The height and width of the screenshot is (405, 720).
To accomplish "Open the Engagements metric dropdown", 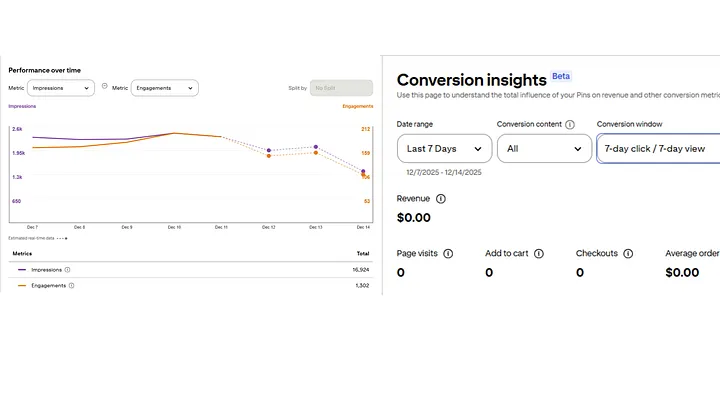I will [164, 88].
